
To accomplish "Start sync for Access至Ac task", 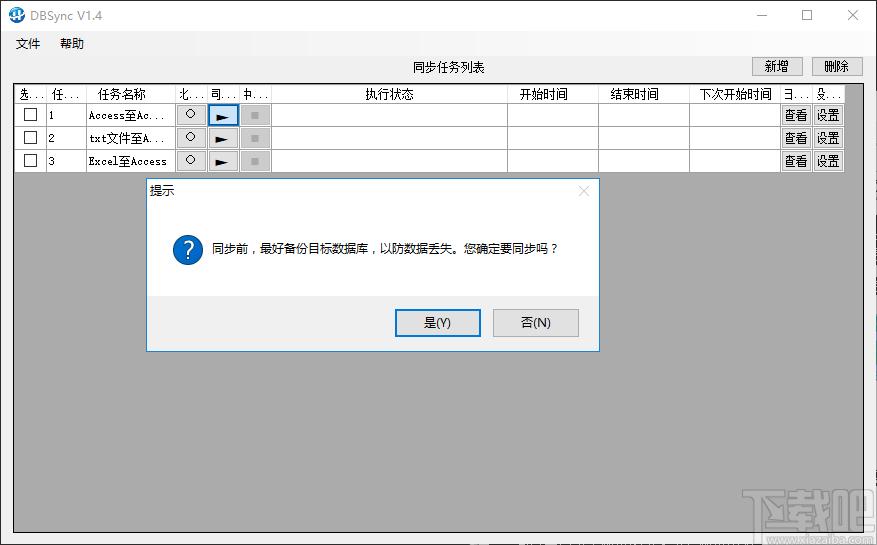I will point(223,115).
